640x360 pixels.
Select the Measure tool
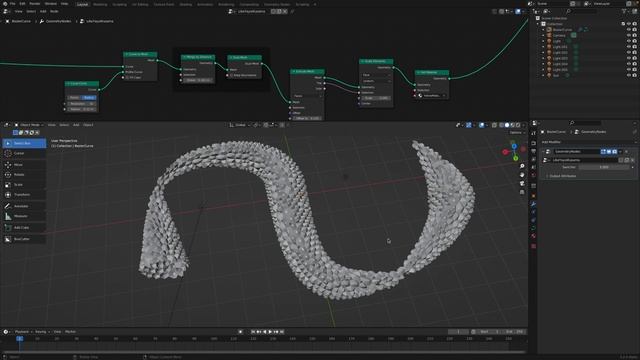point(24,216)
